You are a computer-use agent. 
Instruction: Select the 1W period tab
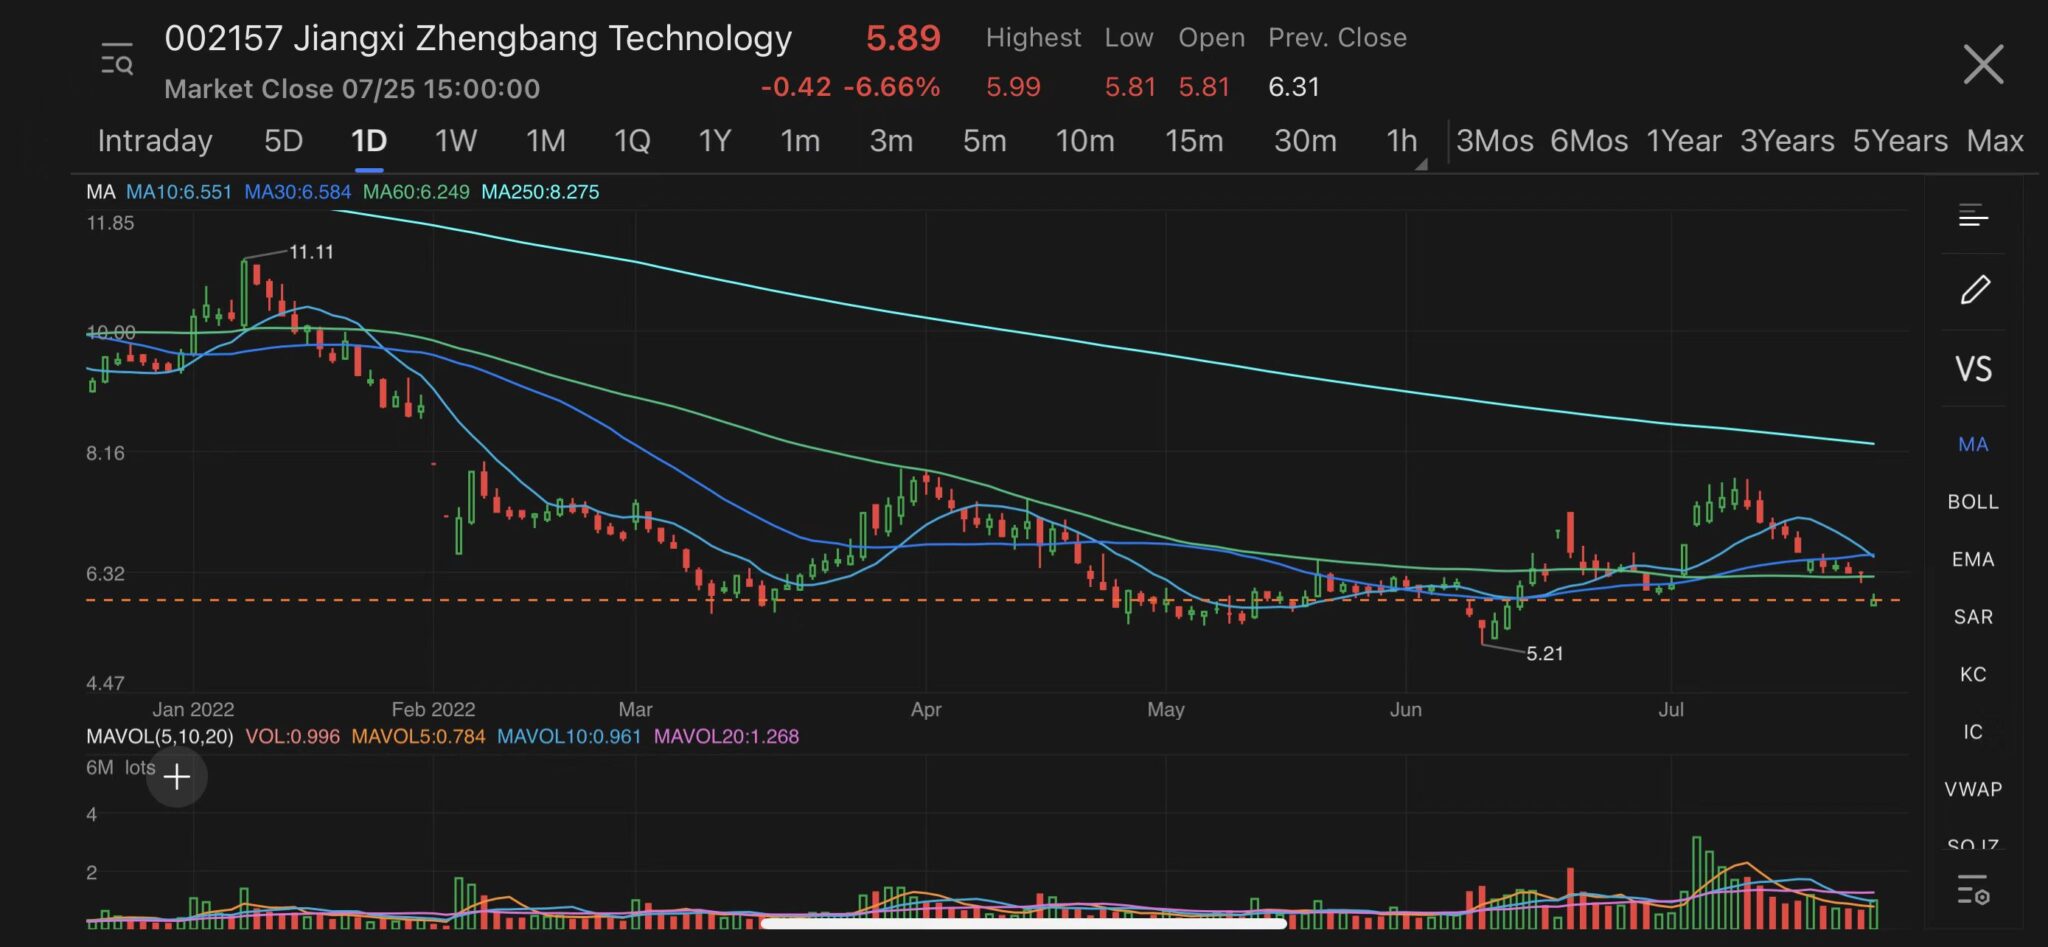click(455, 141)
